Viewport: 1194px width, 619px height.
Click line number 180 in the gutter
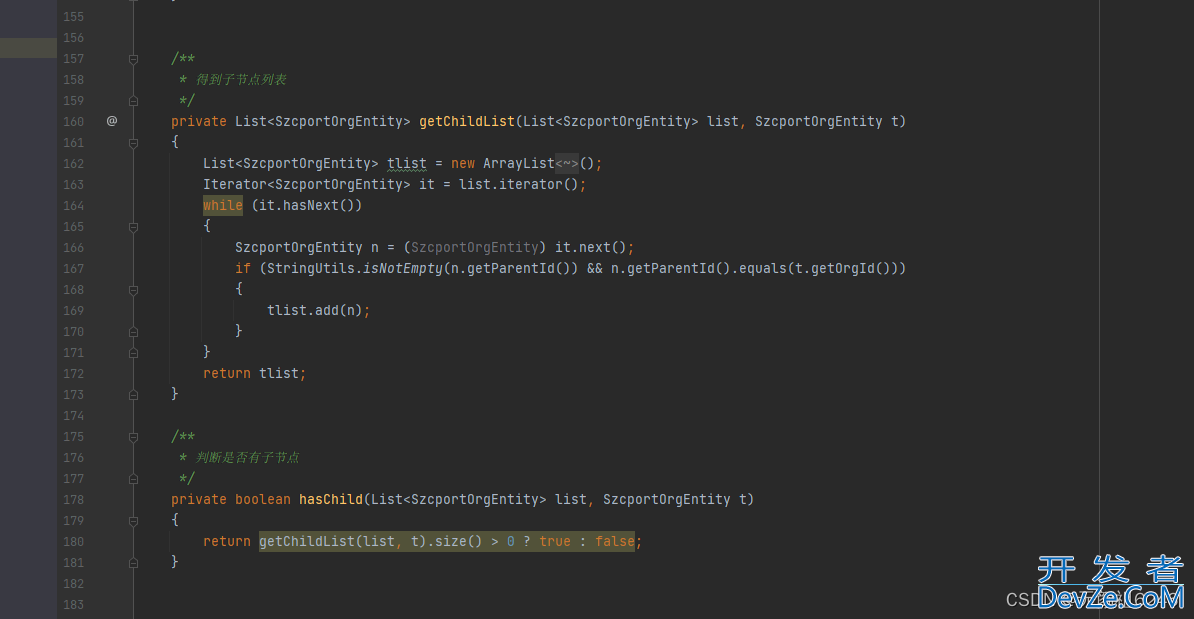pyautogui.click(x=74, y=542)
